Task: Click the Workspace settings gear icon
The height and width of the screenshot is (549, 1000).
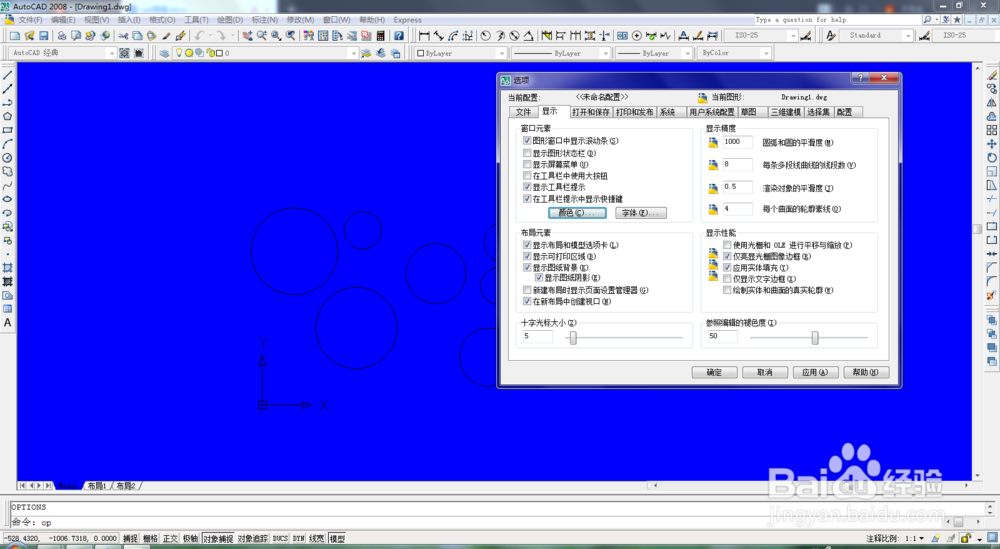Action: click(x=124, y=53)
